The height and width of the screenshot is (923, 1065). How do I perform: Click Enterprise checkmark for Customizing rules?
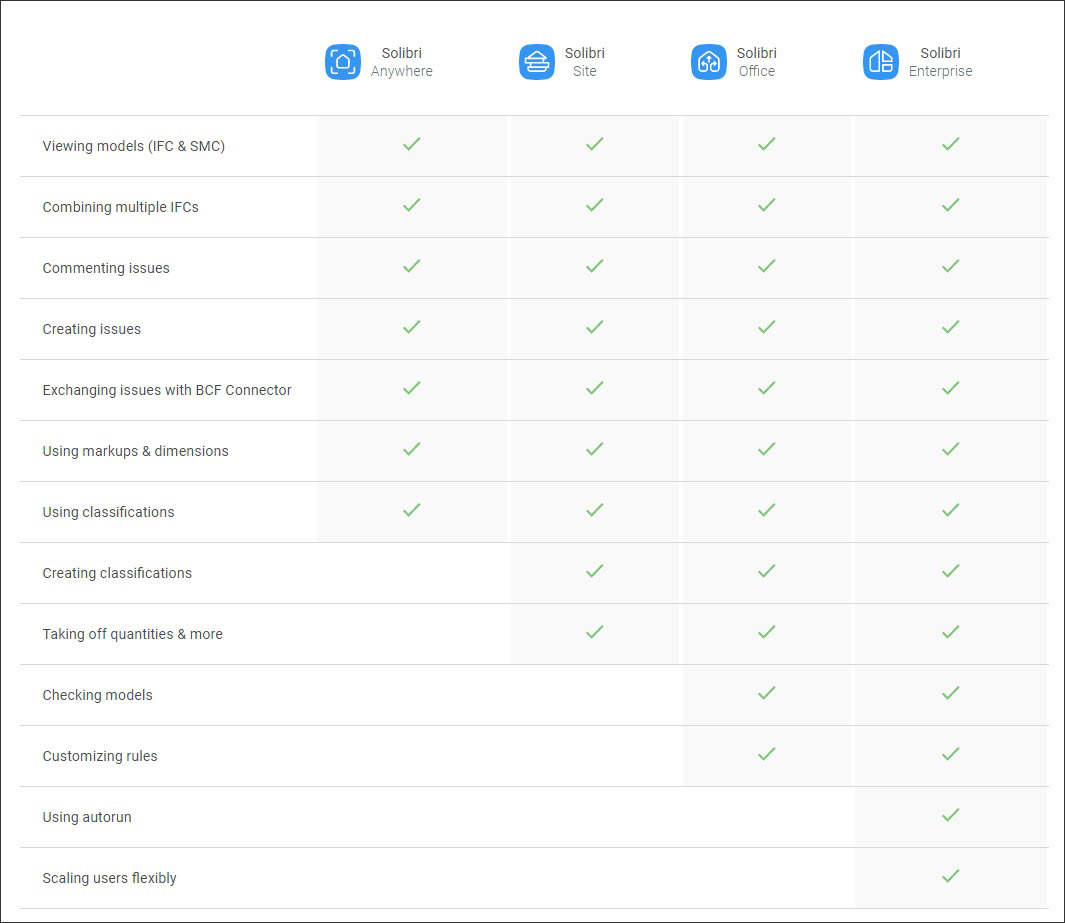click(x=951, y=754)
